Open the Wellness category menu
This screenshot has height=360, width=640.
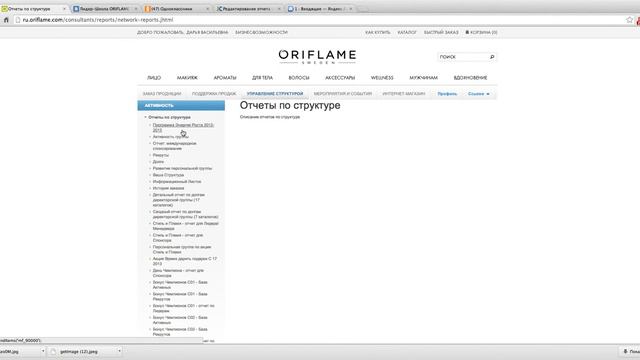point(382,78)
